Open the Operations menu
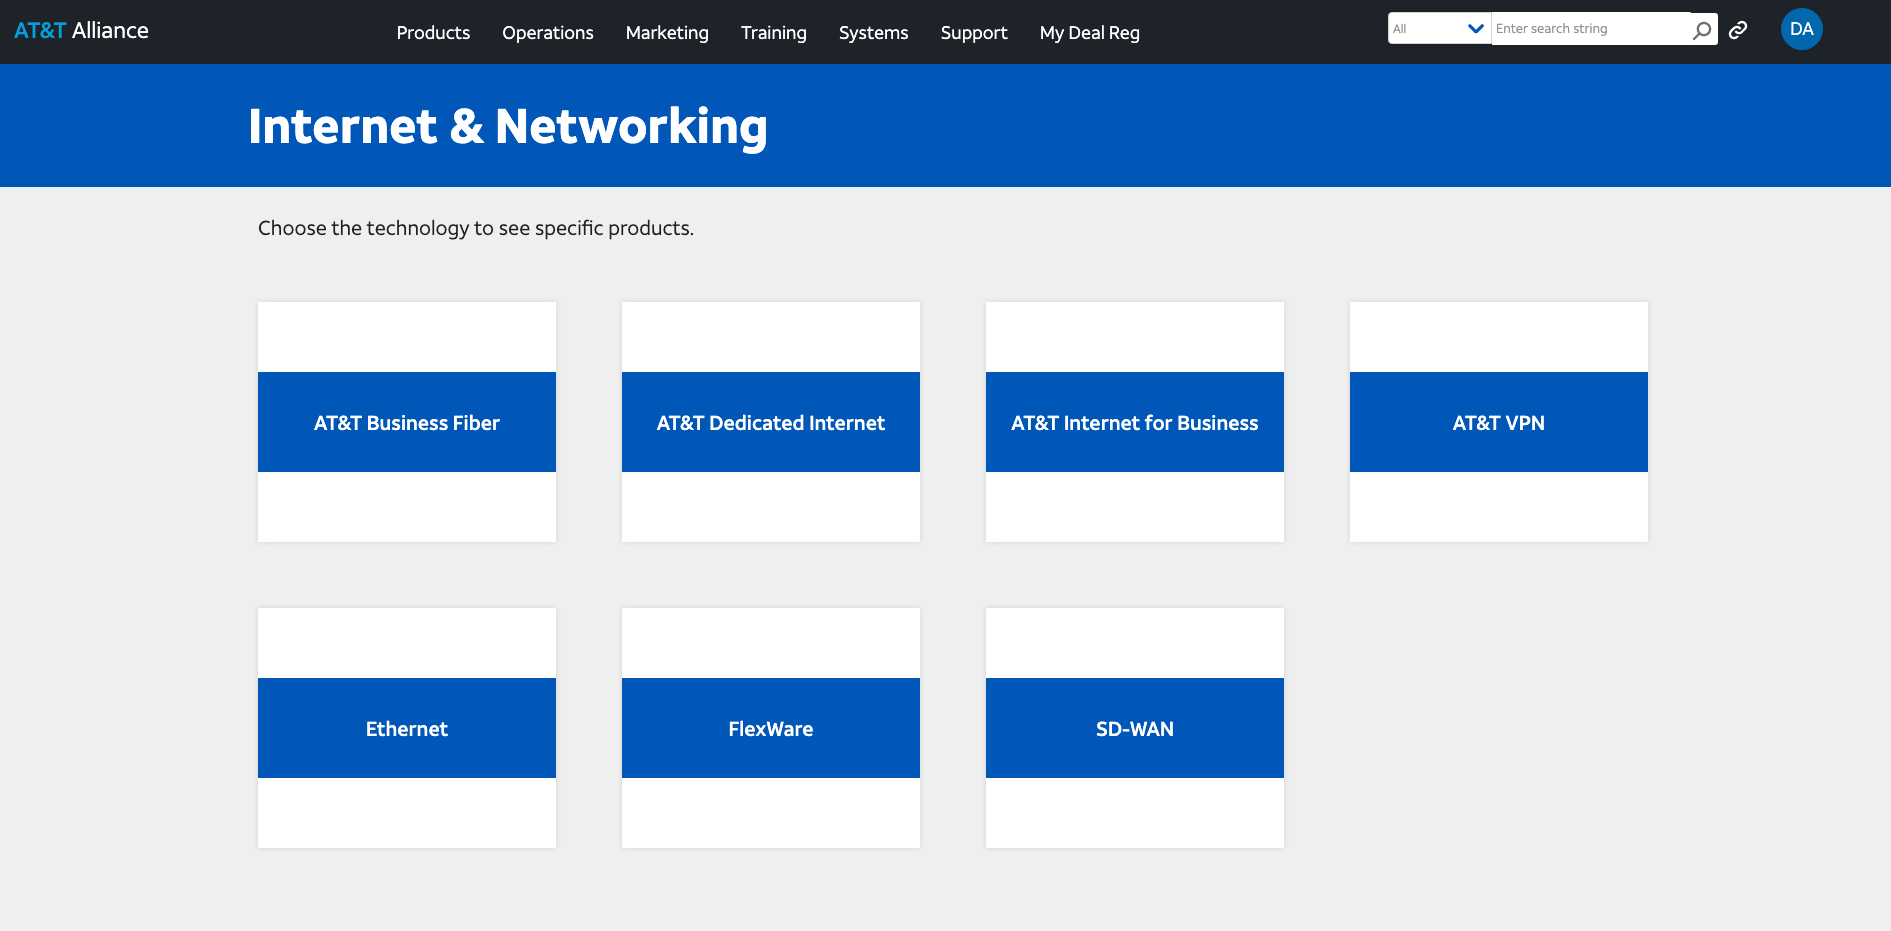 (x=548, y=33)
